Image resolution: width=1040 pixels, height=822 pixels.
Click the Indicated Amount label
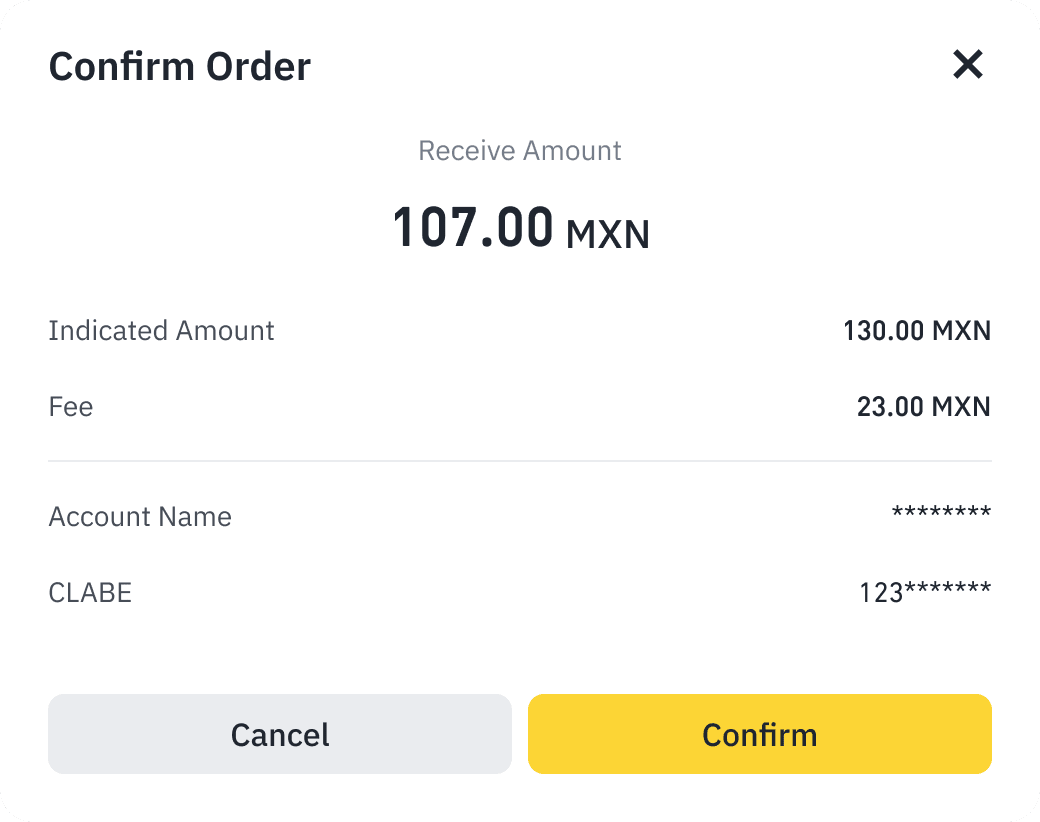click(161, 331)
